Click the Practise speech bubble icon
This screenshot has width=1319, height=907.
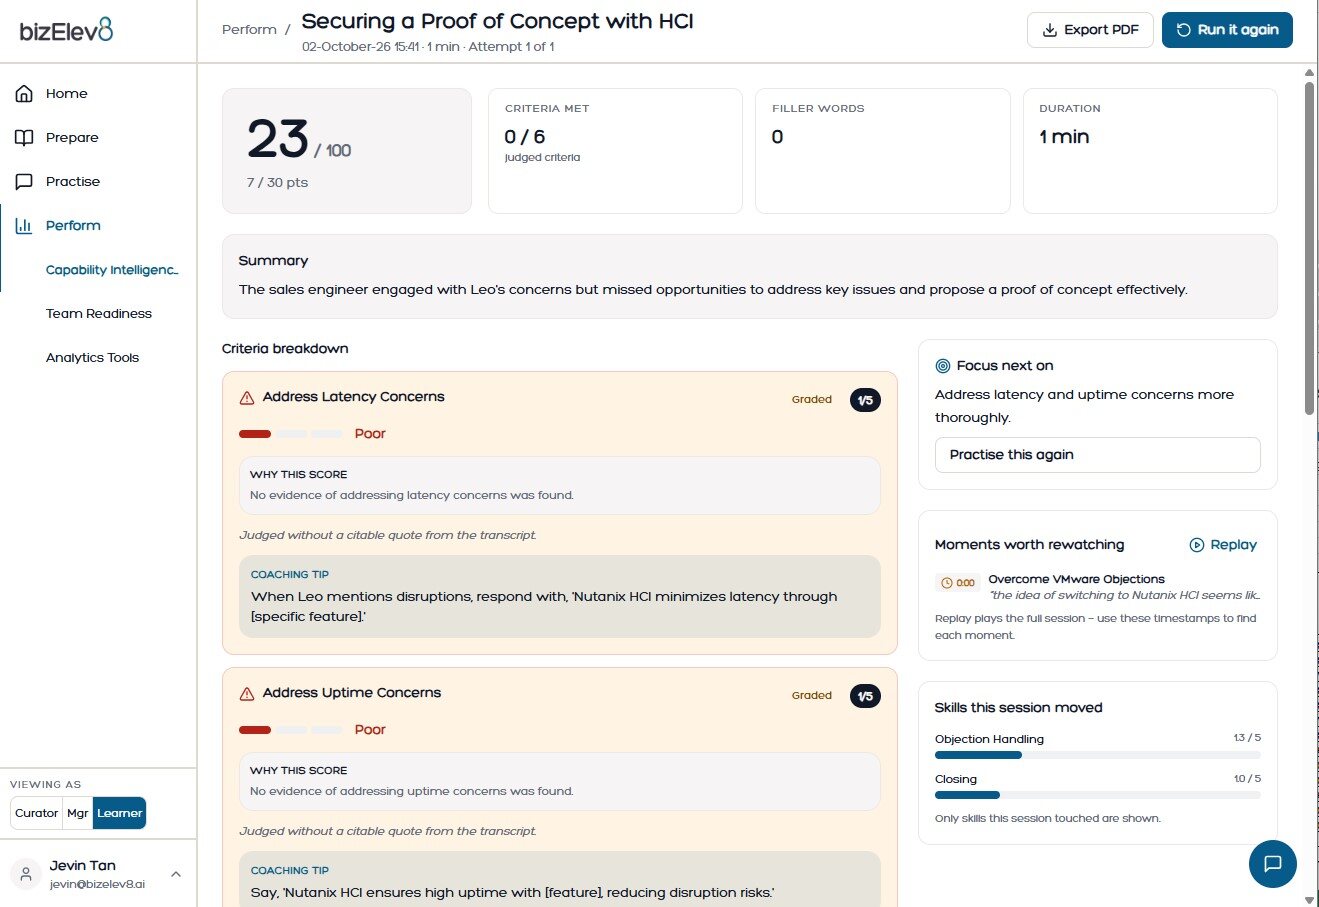pos(24,182)
